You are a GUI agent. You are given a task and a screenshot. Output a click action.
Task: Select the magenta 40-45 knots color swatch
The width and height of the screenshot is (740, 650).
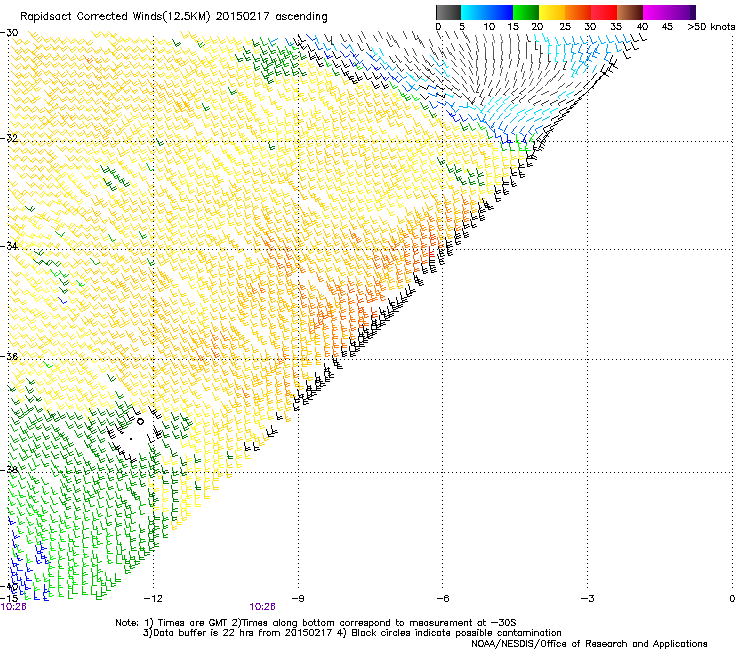pyautogui.click(x=656, y=12)
